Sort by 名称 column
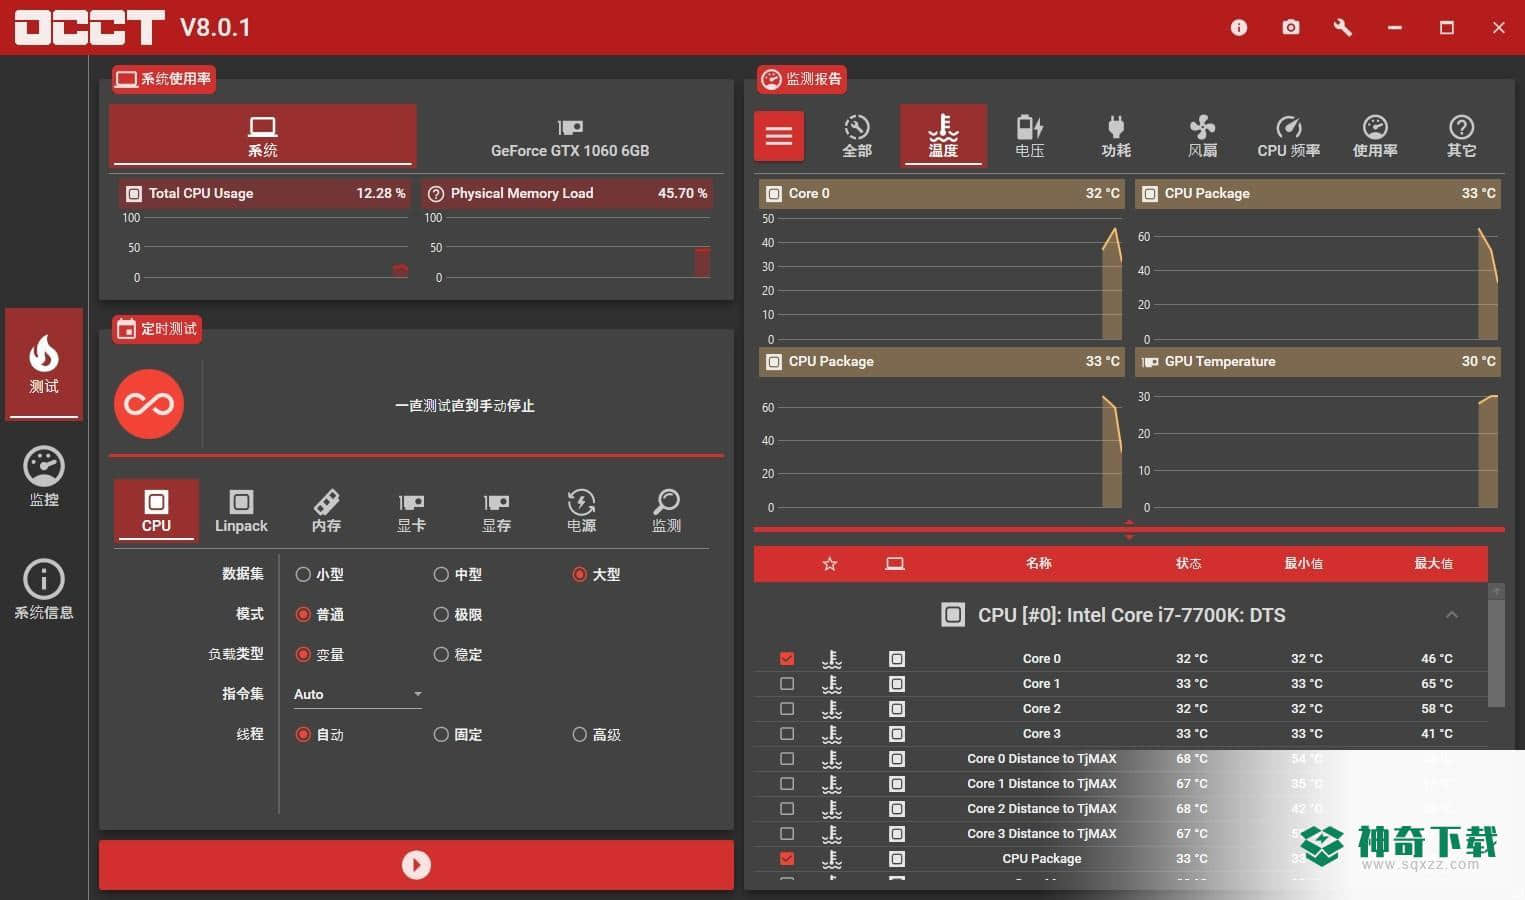 [1038, 563]
